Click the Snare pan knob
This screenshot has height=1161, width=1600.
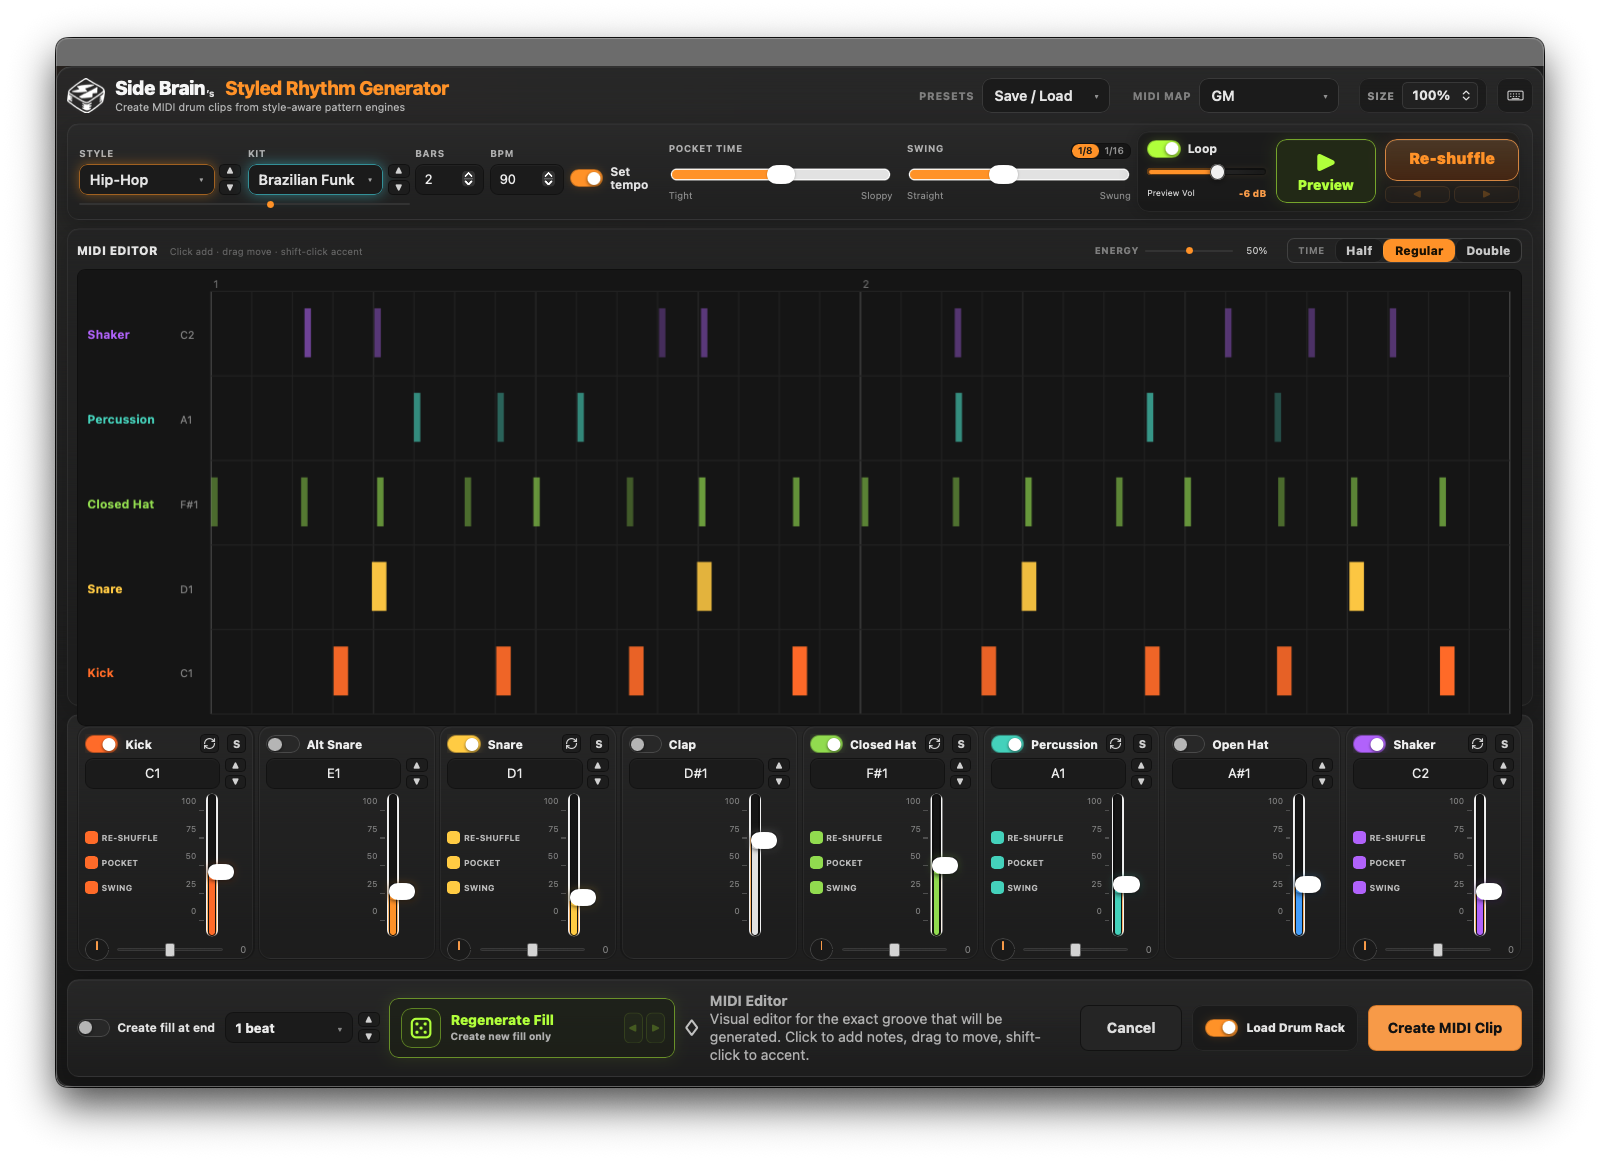point(459,949)
